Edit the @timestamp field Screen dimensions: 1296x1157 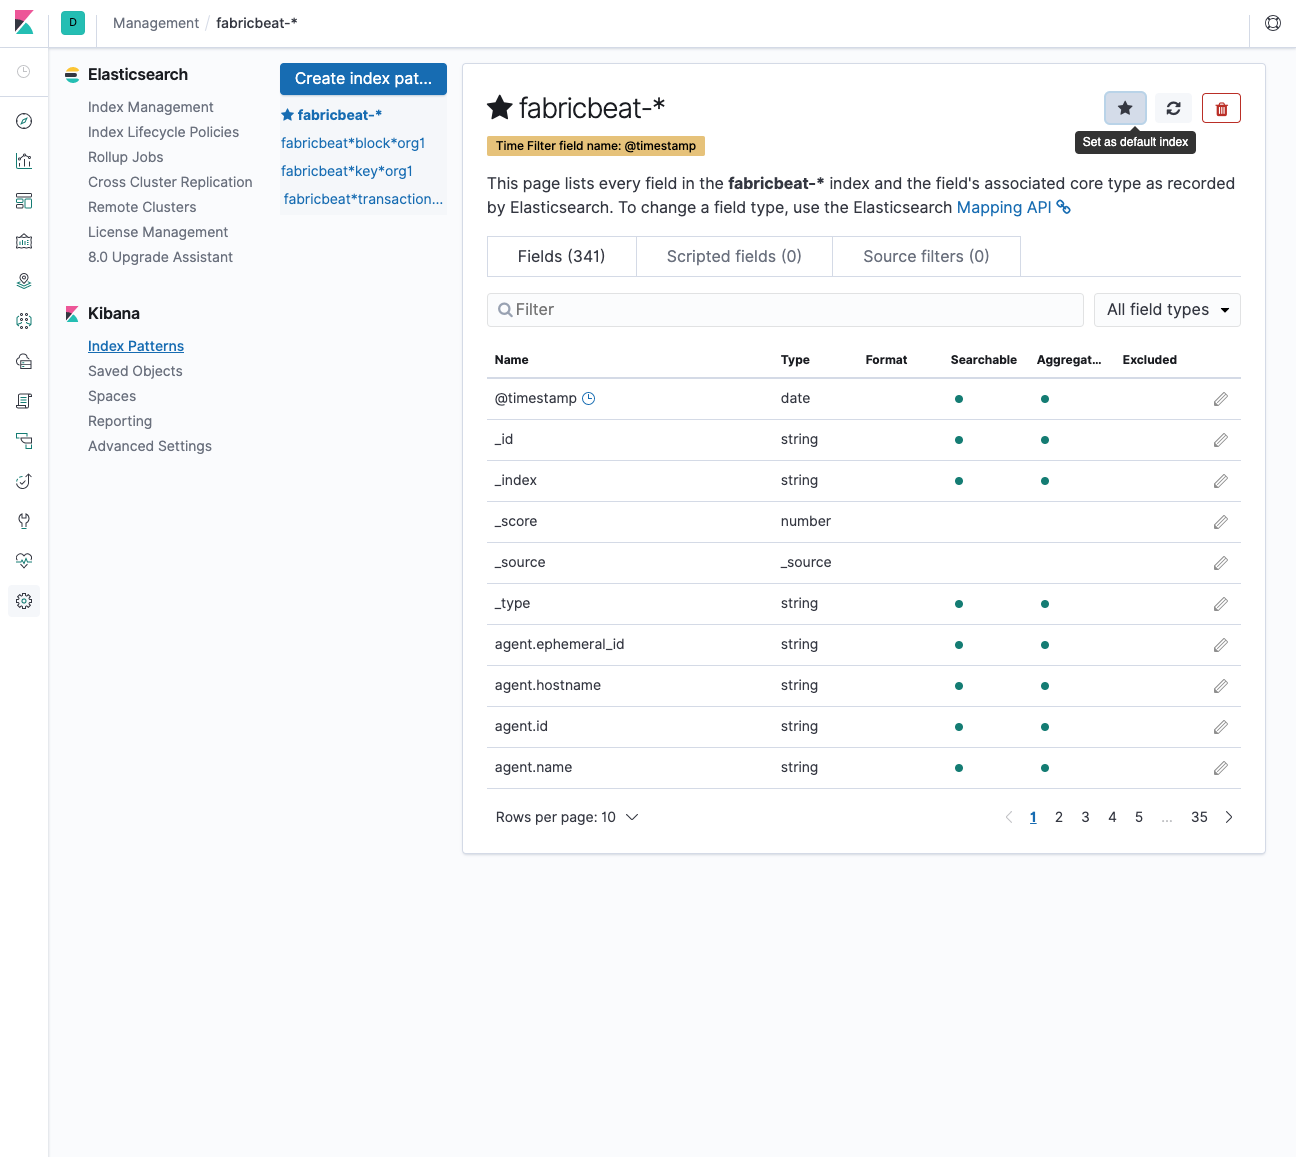click(1221, 399)
